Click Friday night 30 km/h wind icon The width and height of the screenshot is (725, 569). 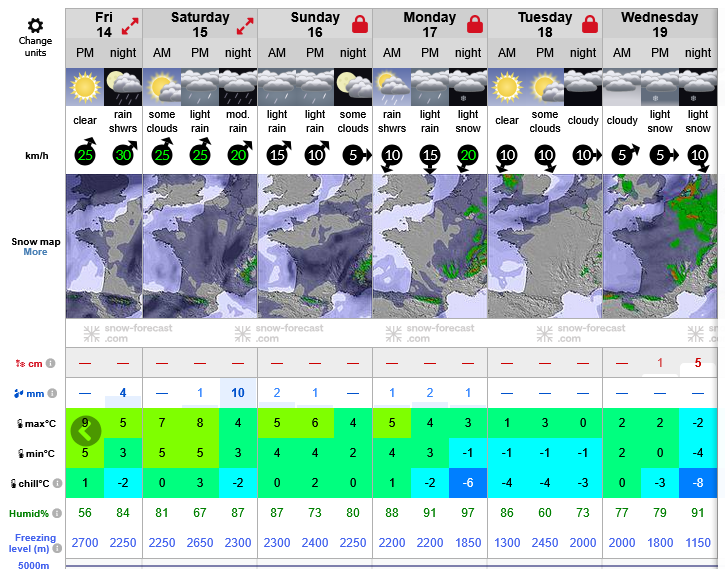coord(124,153)
